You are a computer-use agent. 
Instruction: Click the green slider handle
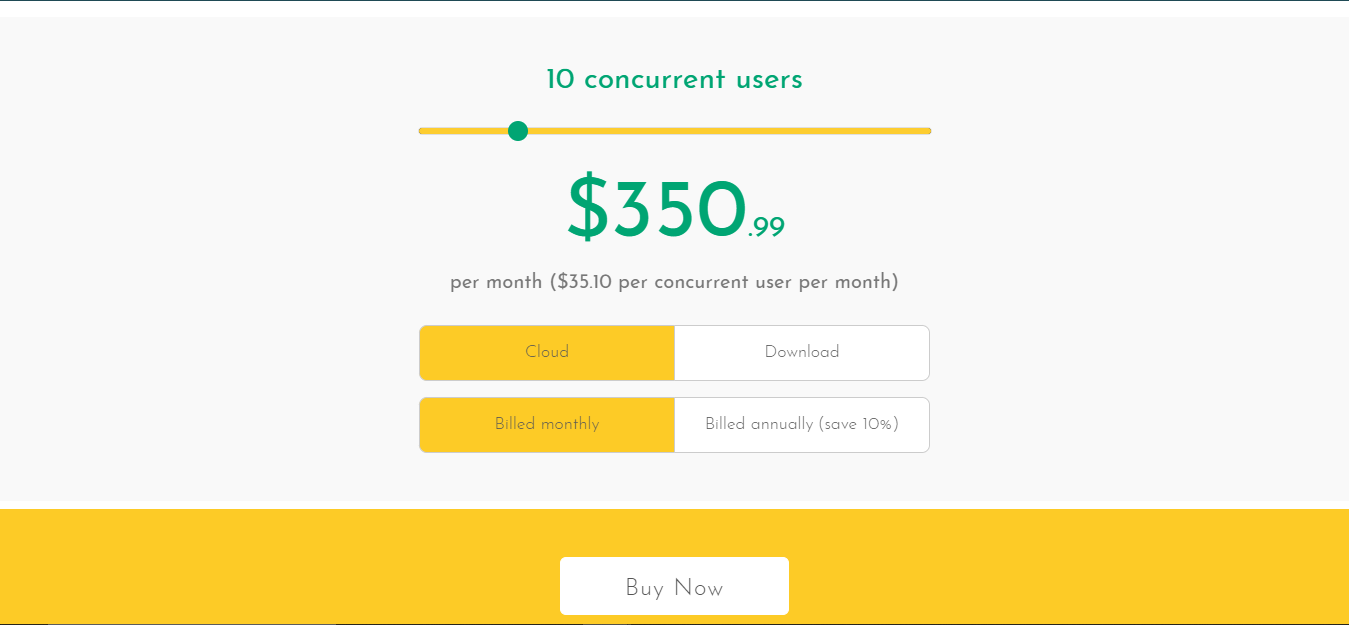coord(518,131)
